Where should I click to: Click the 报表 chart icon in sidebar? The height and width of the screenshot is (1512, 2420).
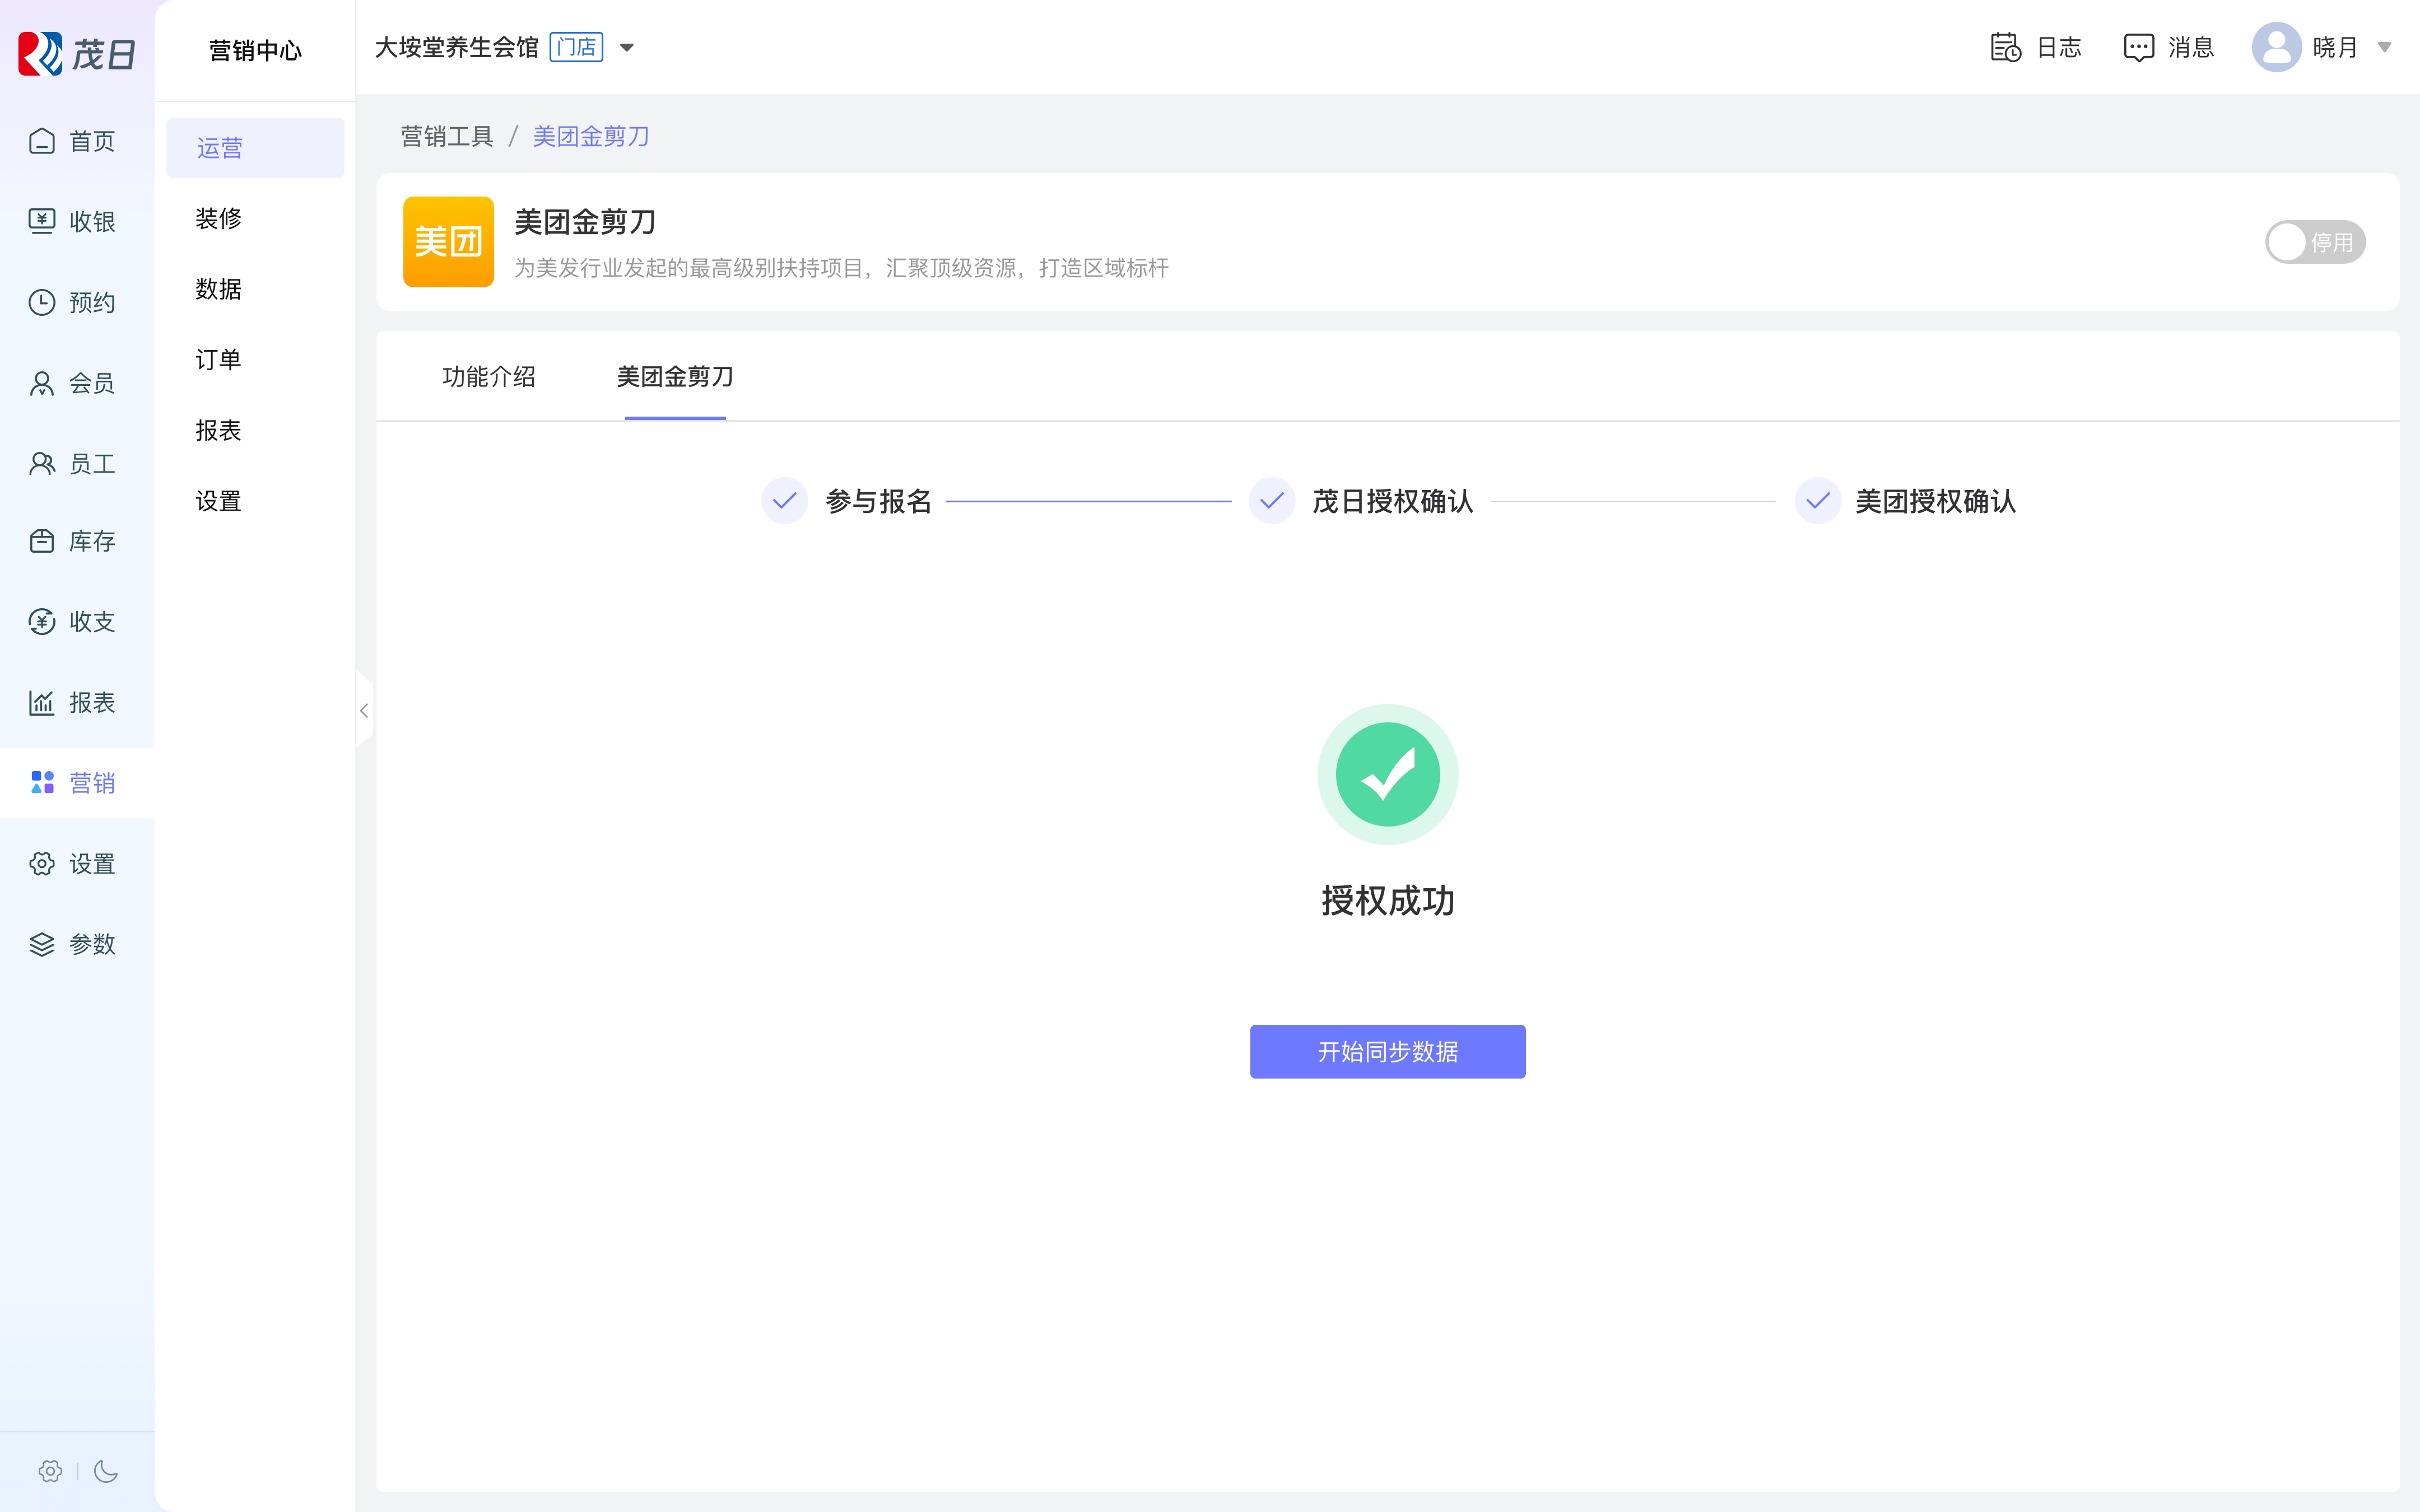(42, 702)
